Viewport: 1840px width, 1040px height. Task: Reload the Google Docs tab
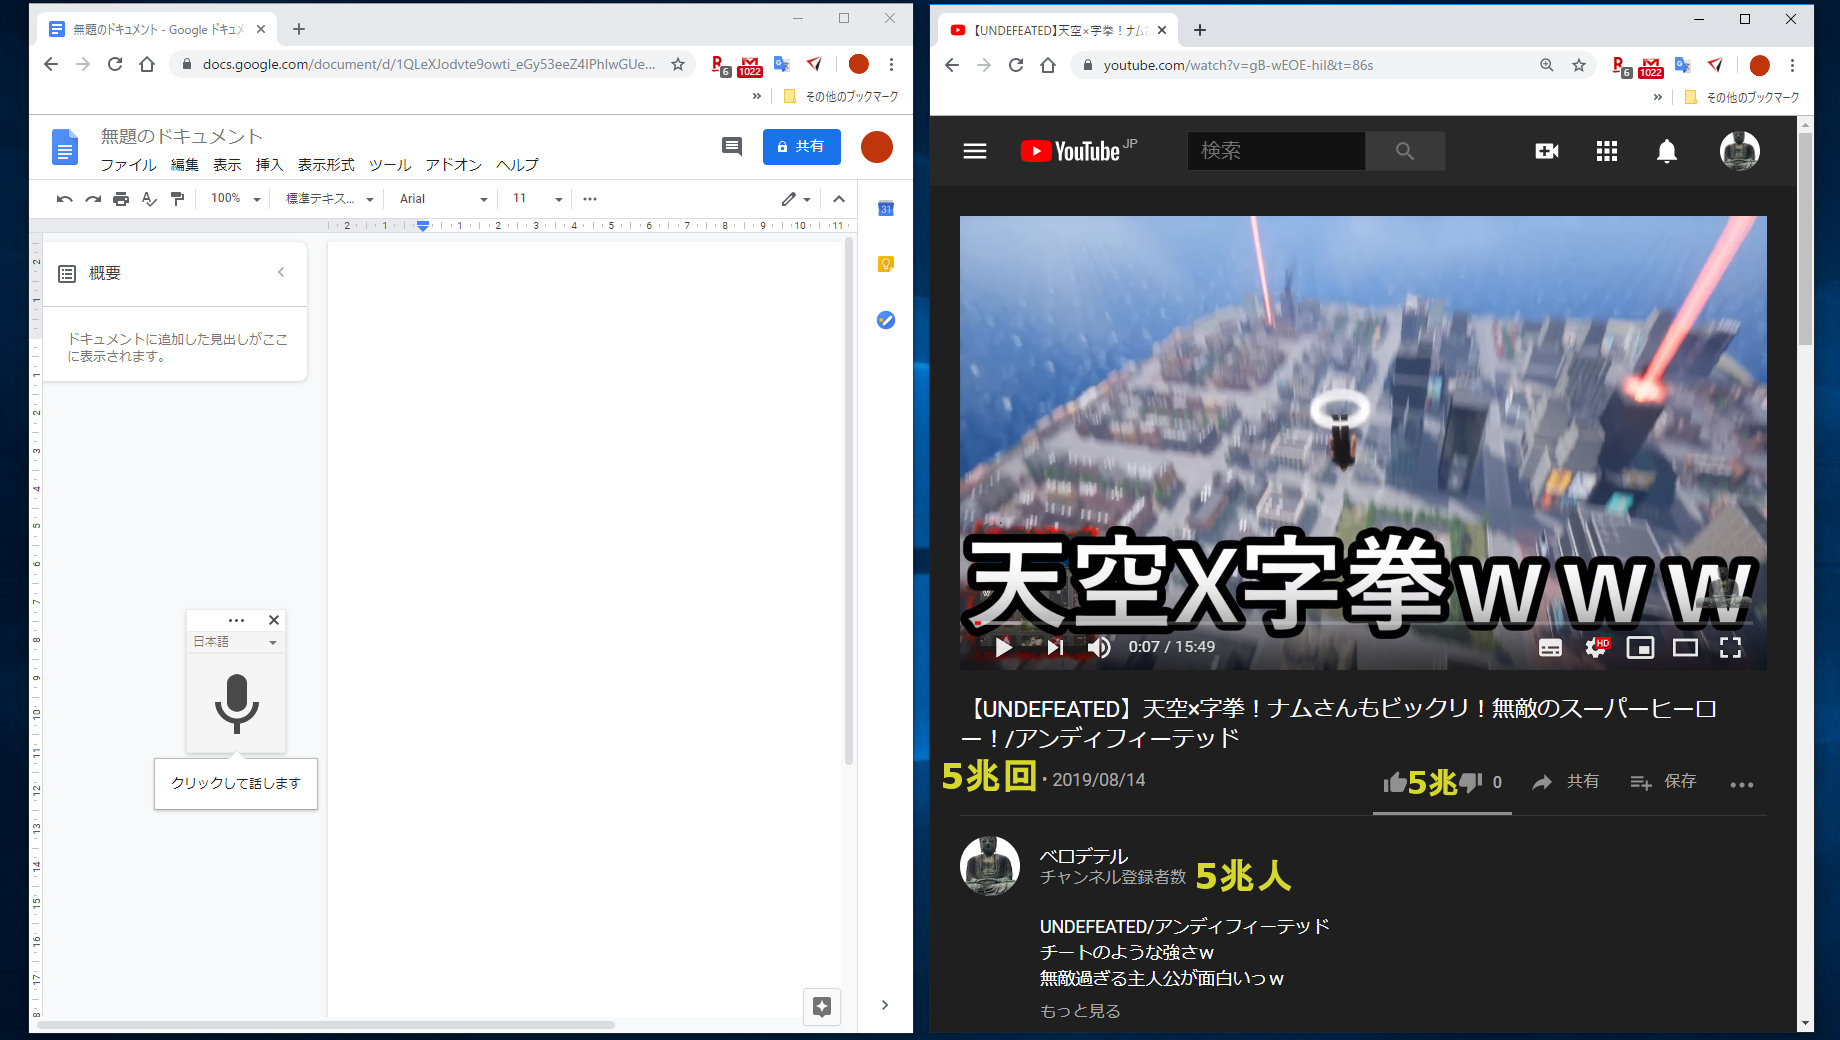point(115,64)
